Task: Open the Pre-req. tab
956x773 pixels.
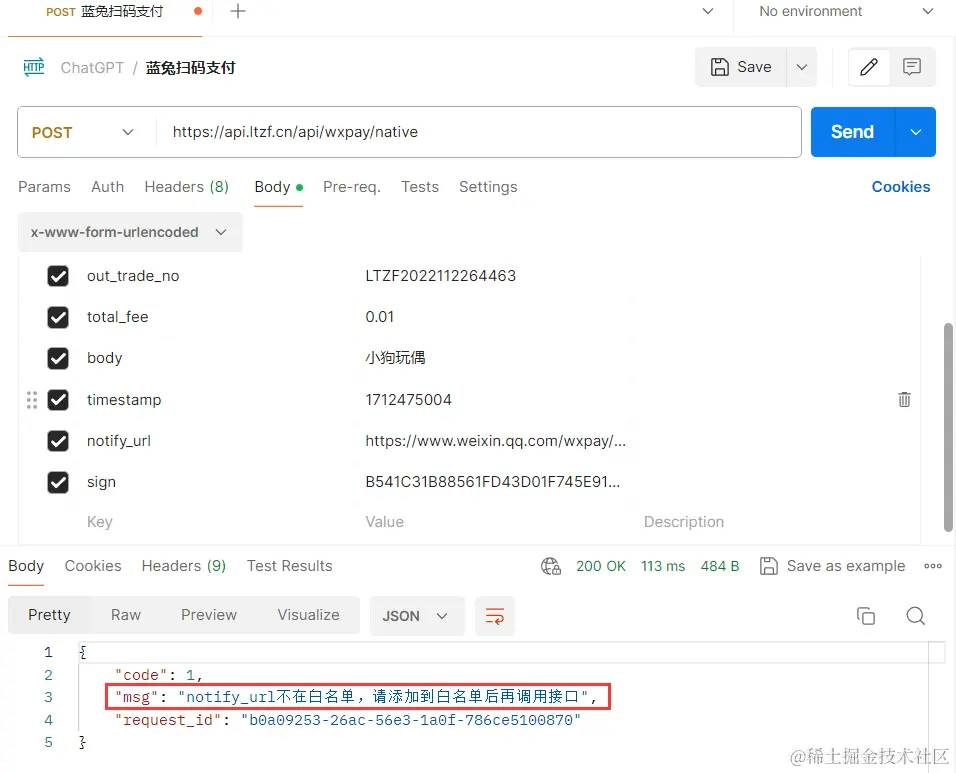Action: pyautogui.click(x=352, y=187)
